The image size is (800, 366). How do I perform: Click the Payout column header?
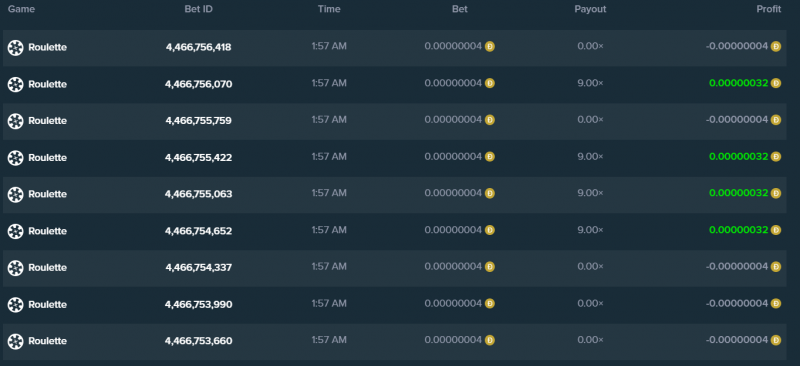(x=590, y=9)
